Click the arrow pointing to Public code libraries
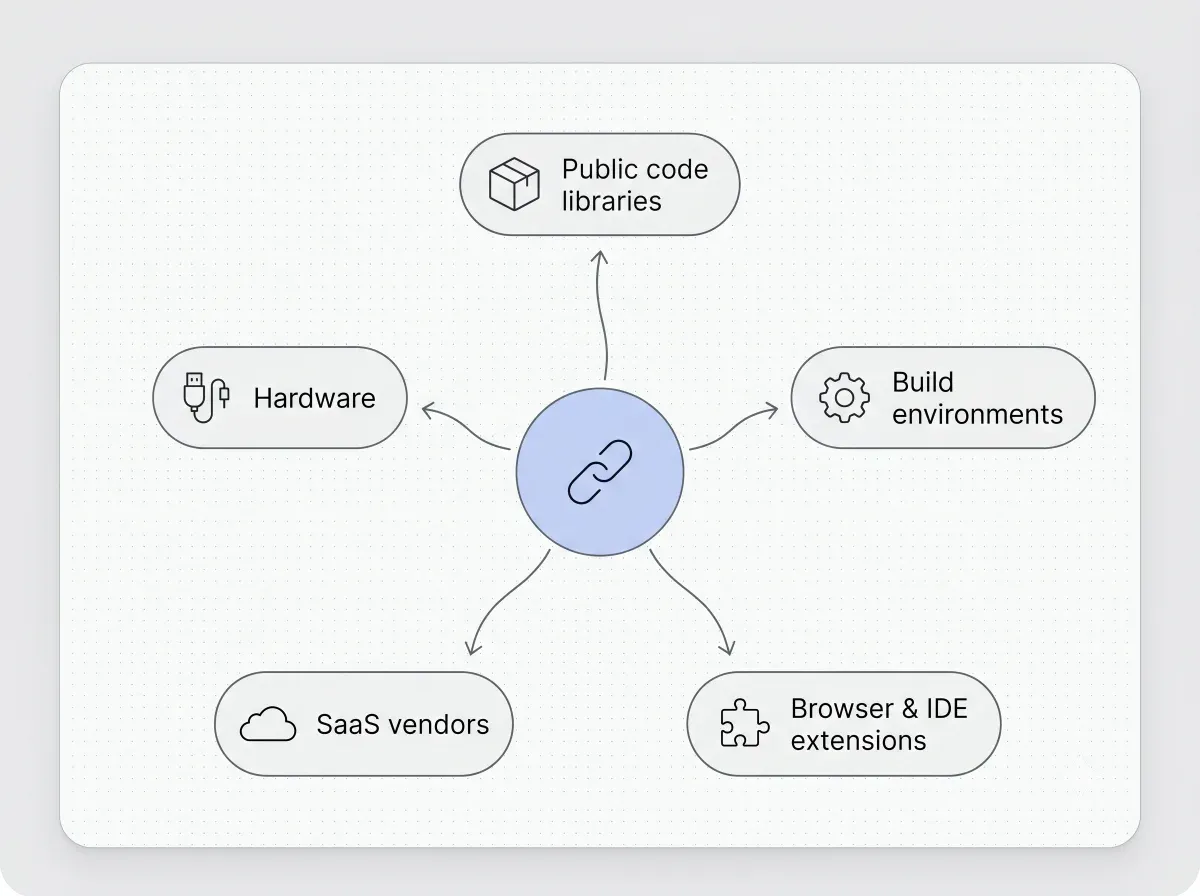The image size is (1200, 896). pyautogui.click(x=602, y=315)
